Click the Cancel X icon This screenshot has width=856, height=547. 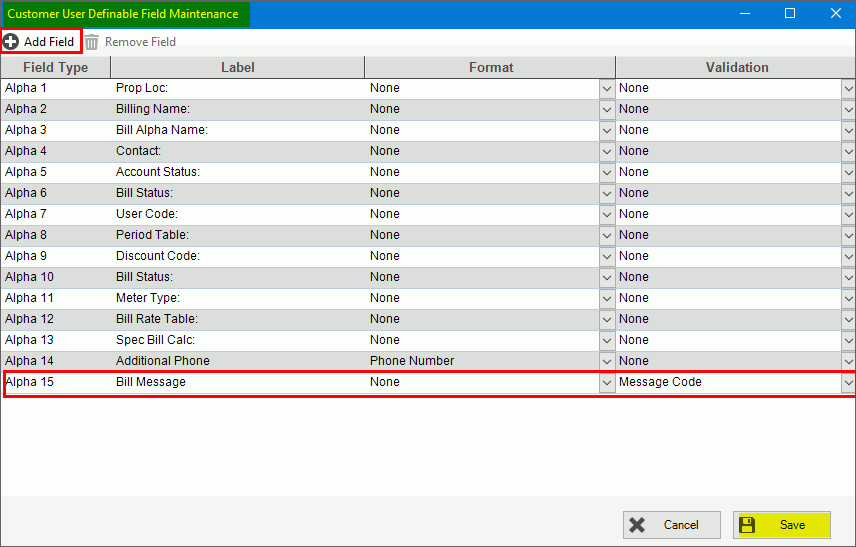tap(637, 525)
